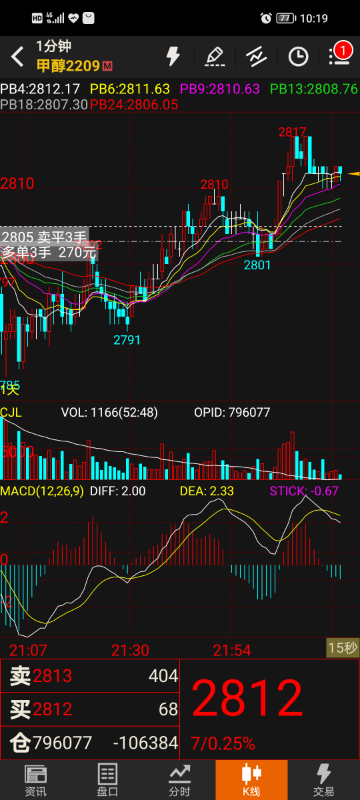Expand the 1分钟 period selector
This screenshot has height=800, width=360.
[x=54, y=46]
